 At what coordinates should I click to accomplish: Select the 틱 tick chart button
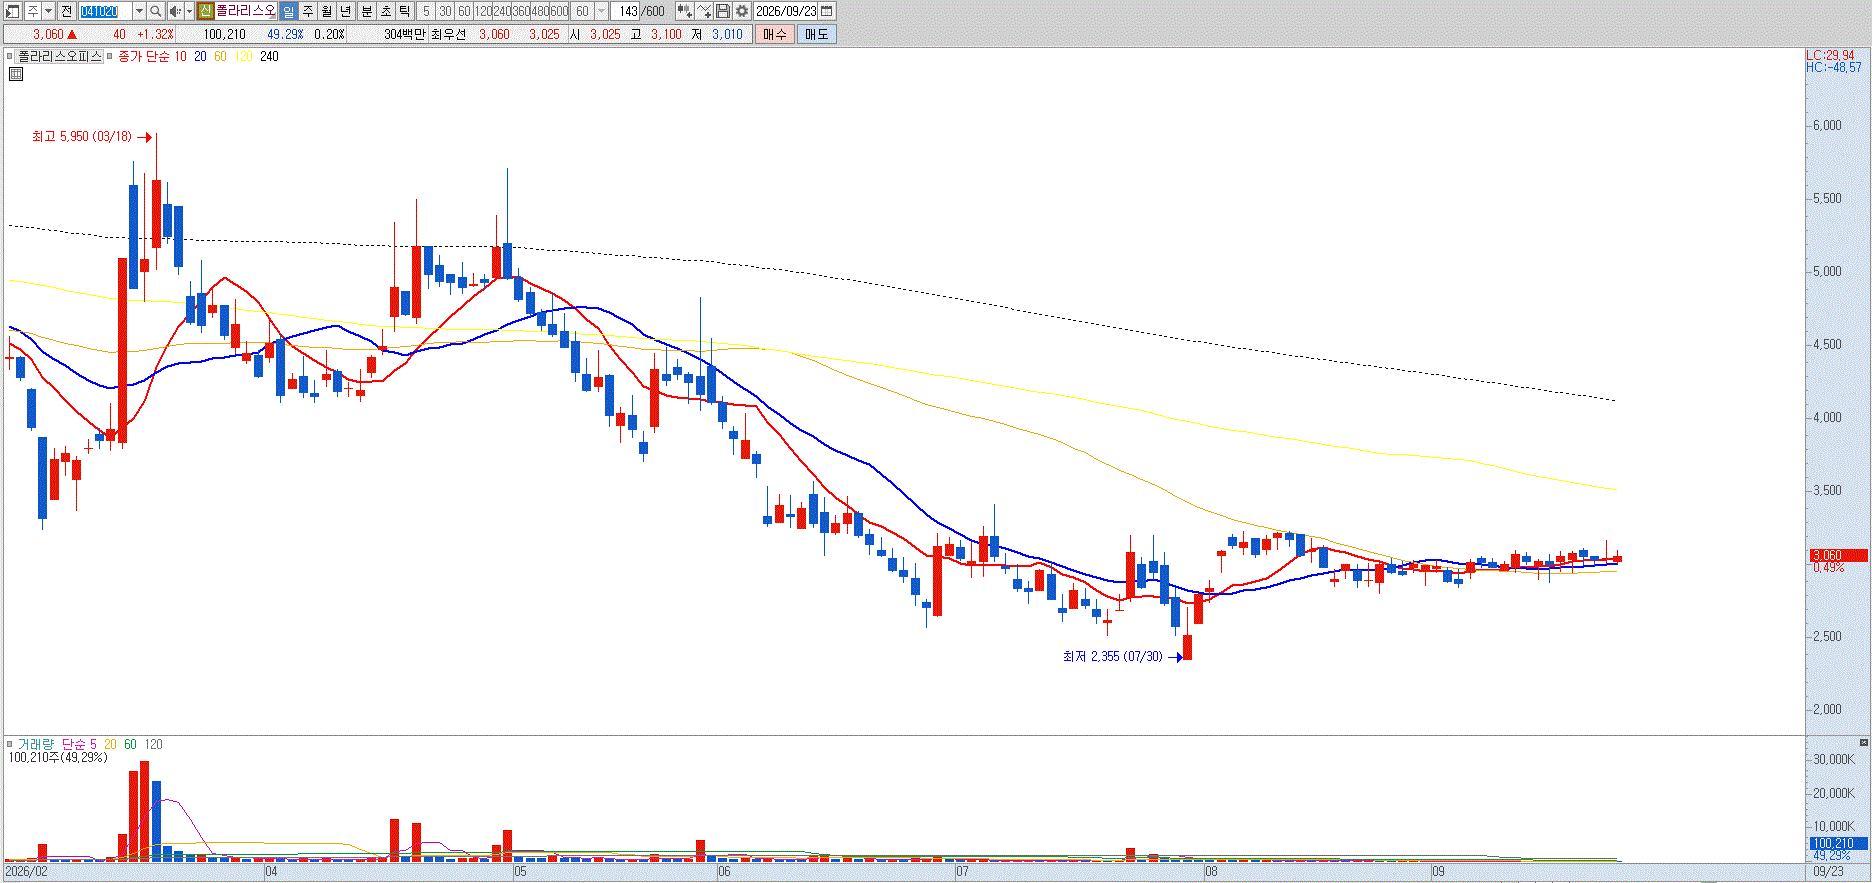[x=404, y=11]
